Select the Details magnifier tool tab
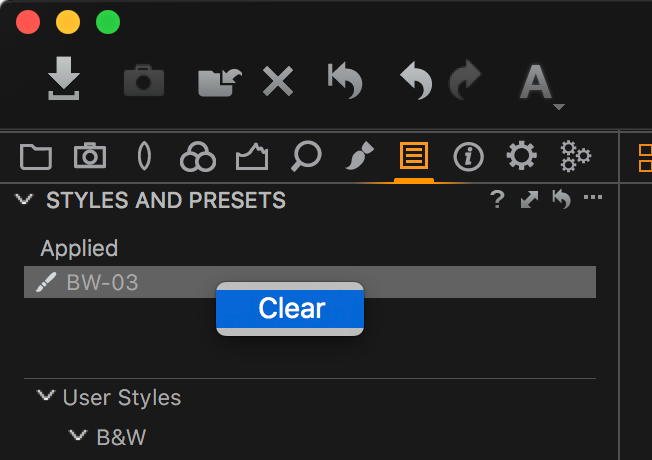652x460 pixels. point(306,156)
